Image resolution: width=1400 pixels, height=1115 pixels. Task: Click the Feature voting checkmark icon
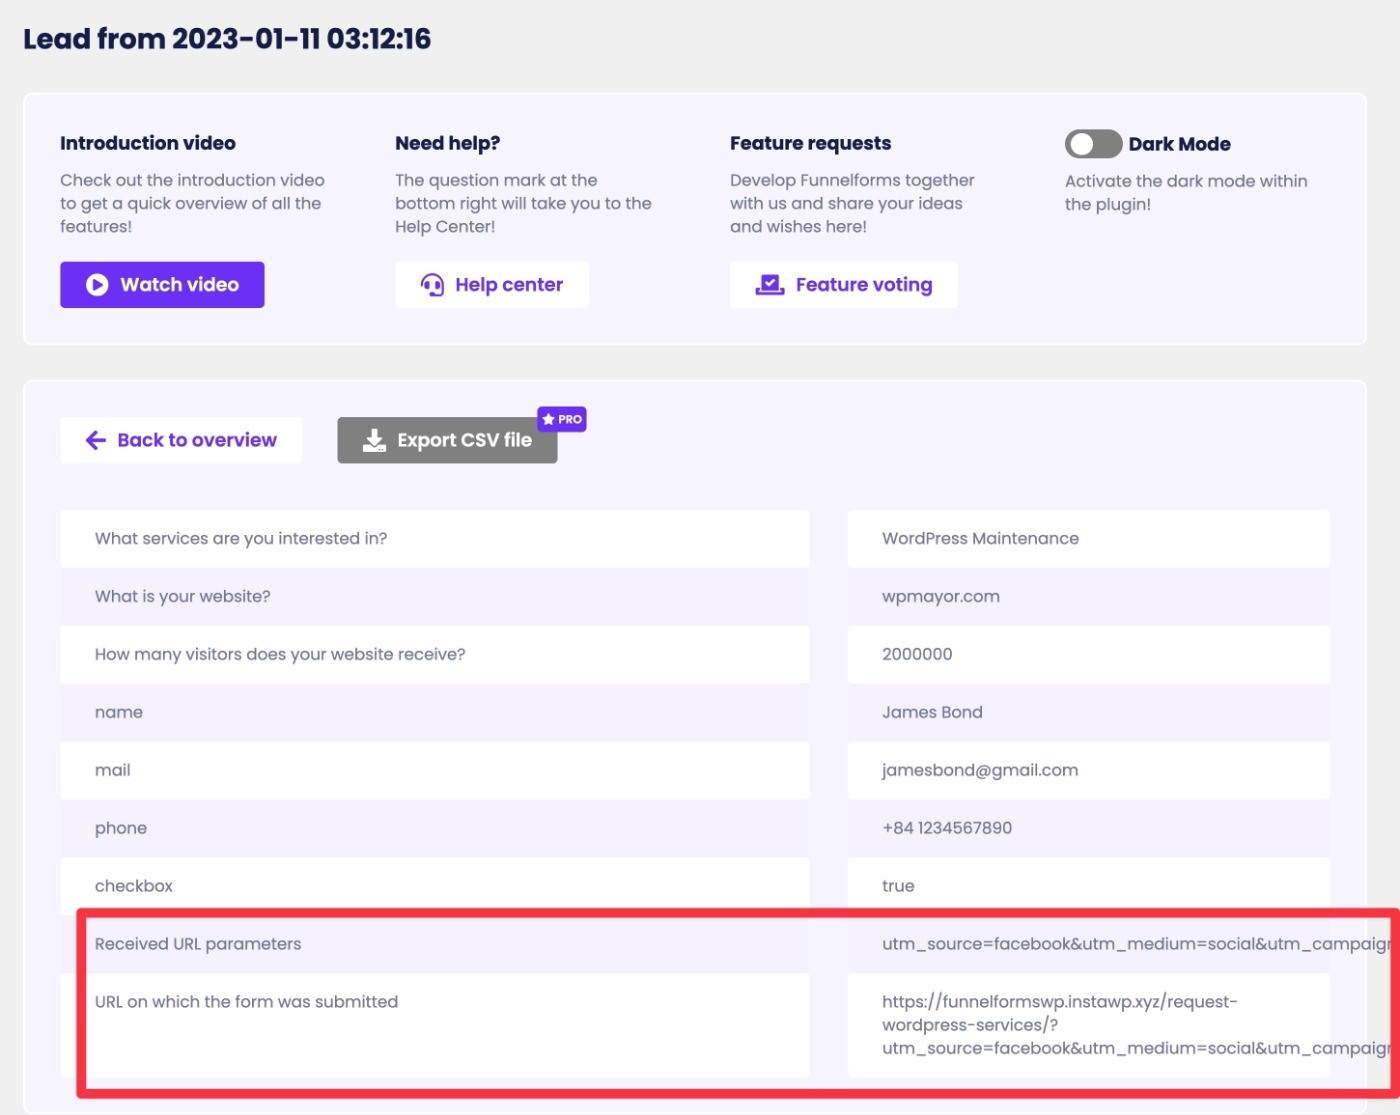[769, 285]
